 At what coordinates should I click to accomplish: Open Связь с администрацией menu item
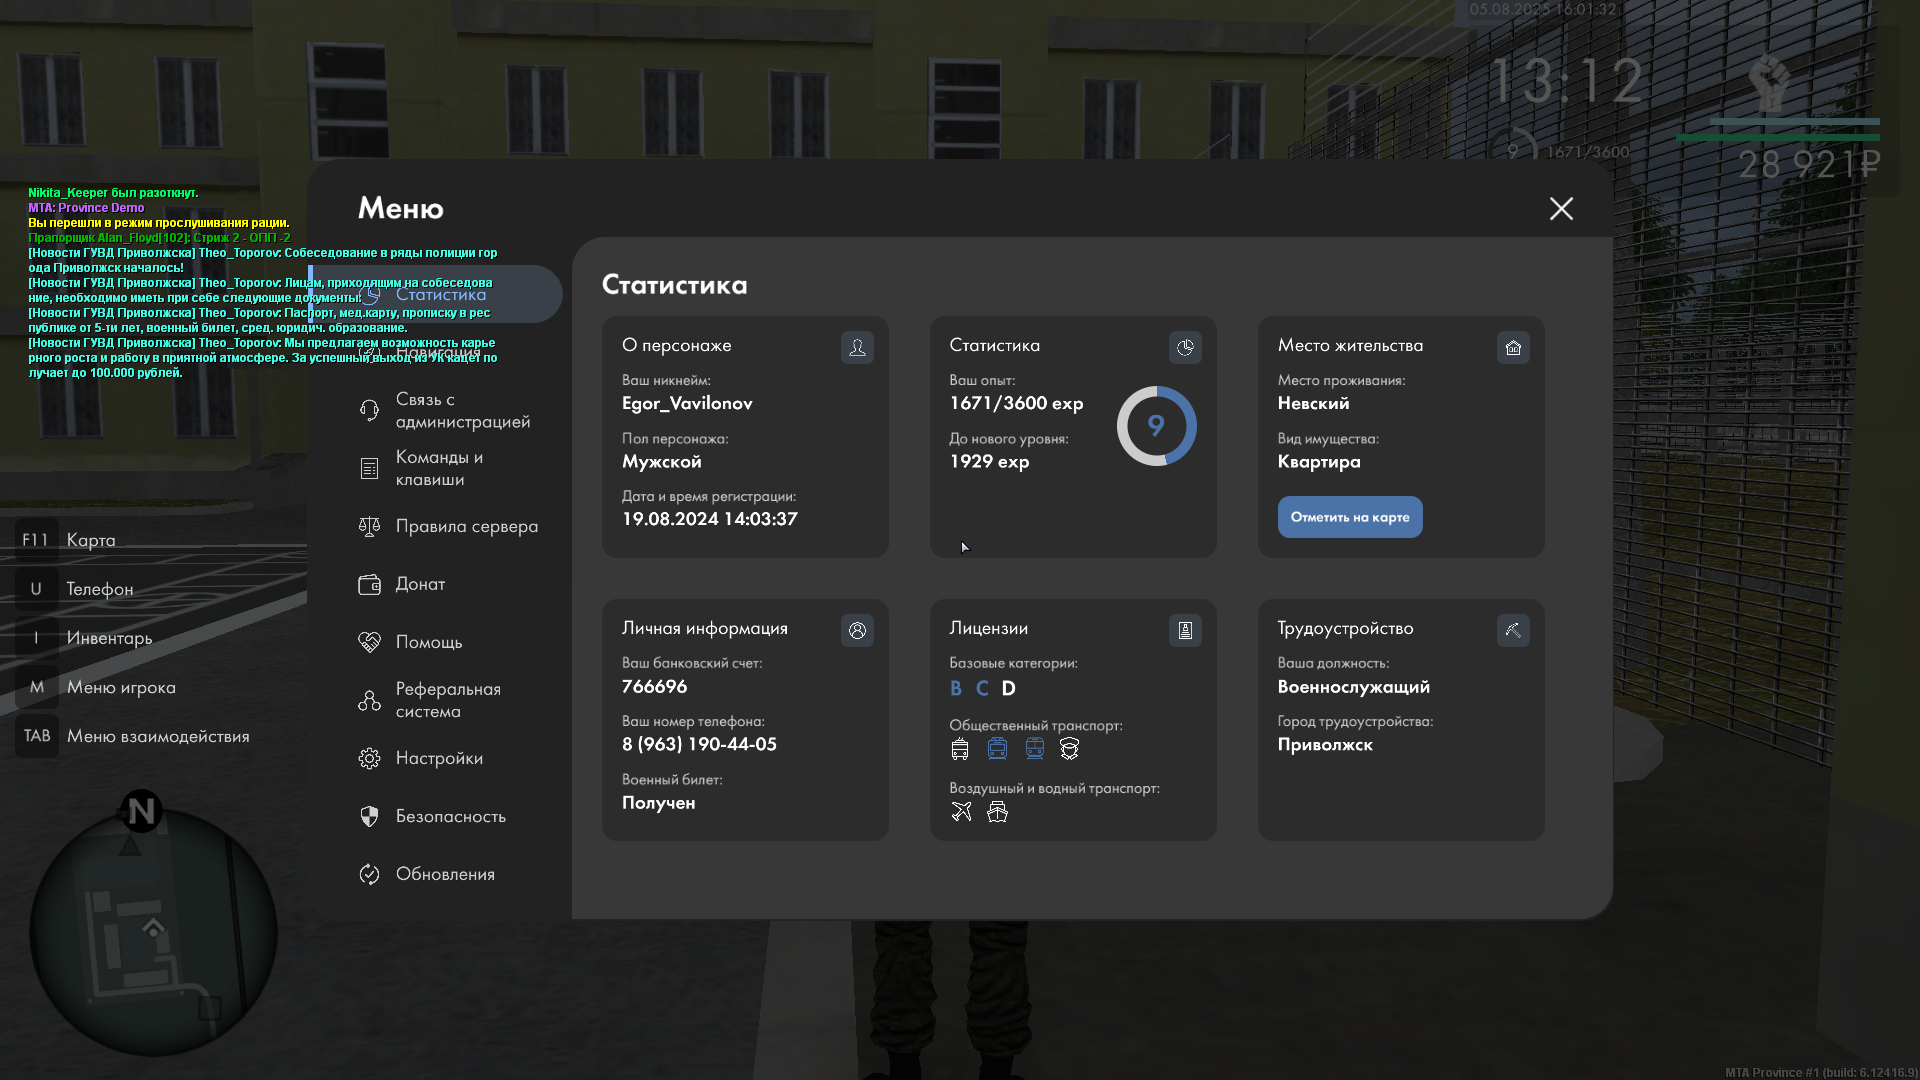pos(461,410)
